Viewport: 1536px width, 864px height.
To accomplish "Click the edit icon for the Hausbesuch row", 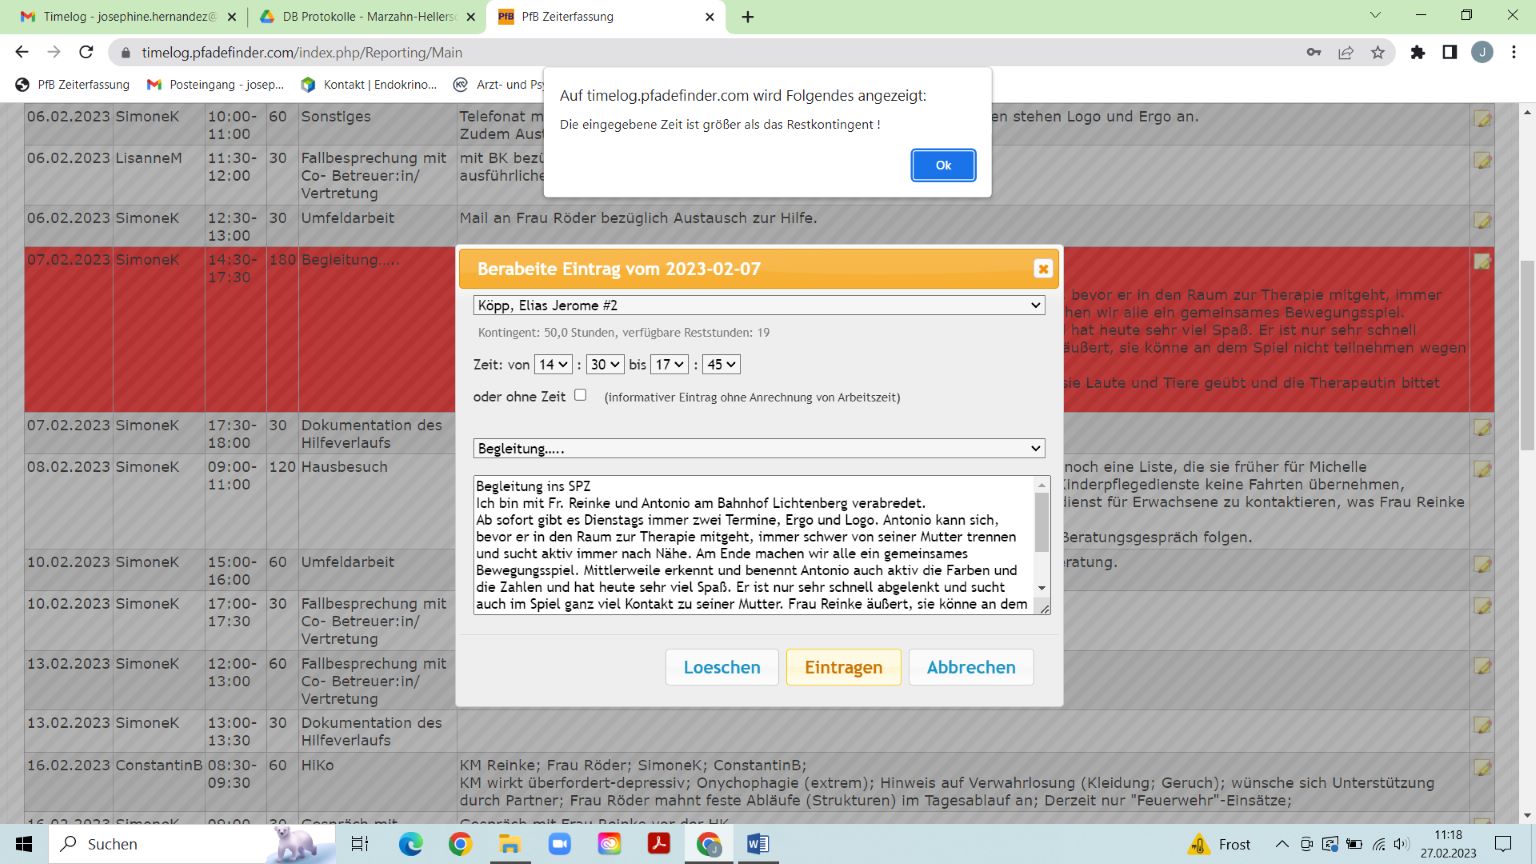I will [1482, 470].
